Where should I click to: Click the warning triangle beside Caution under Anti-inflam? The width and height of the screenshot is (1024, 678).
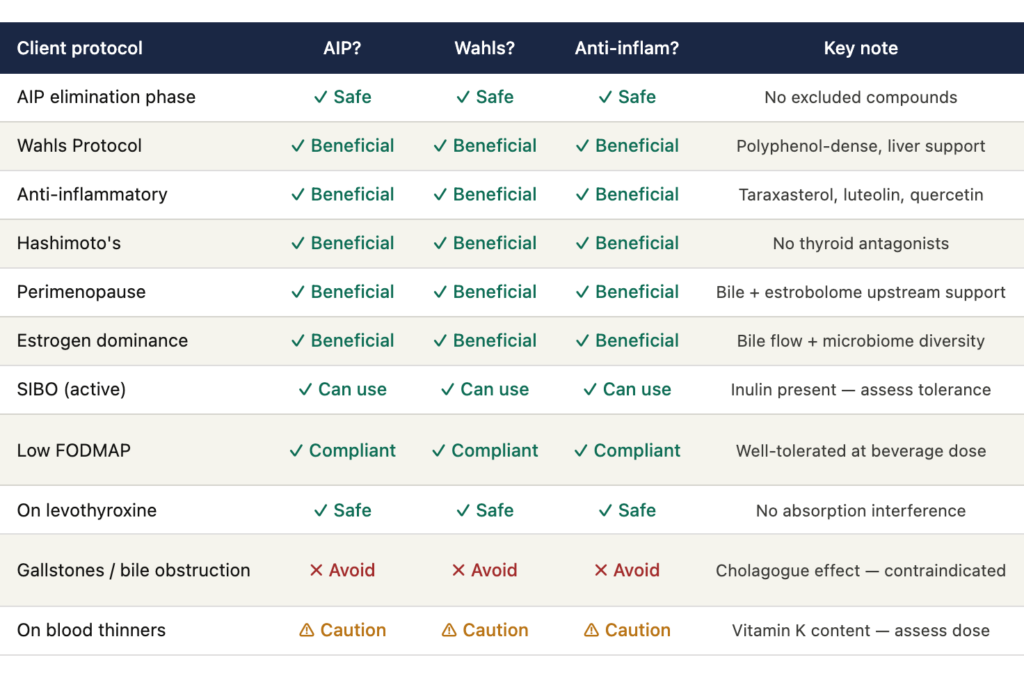[x=592, y=630]
